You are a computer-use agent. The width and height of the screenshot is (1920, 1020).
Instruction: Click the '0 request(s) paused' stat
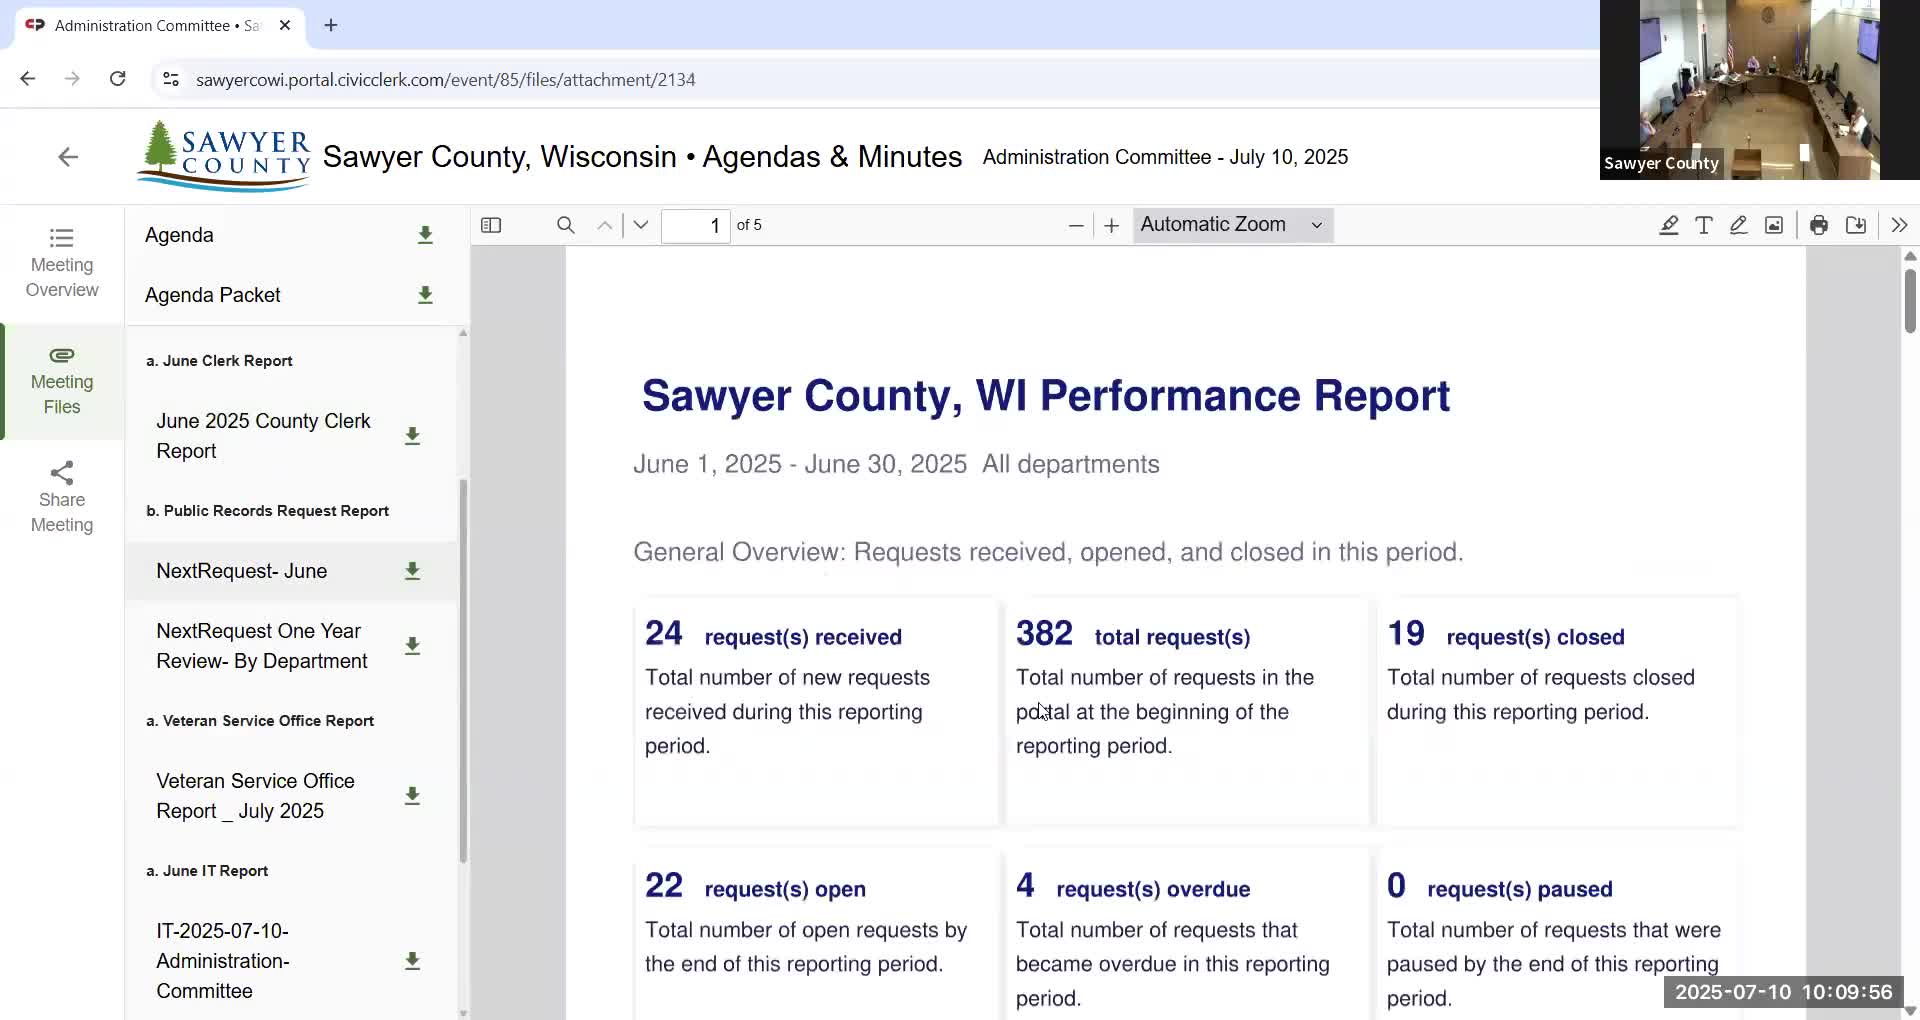(x=1500, y=886)
